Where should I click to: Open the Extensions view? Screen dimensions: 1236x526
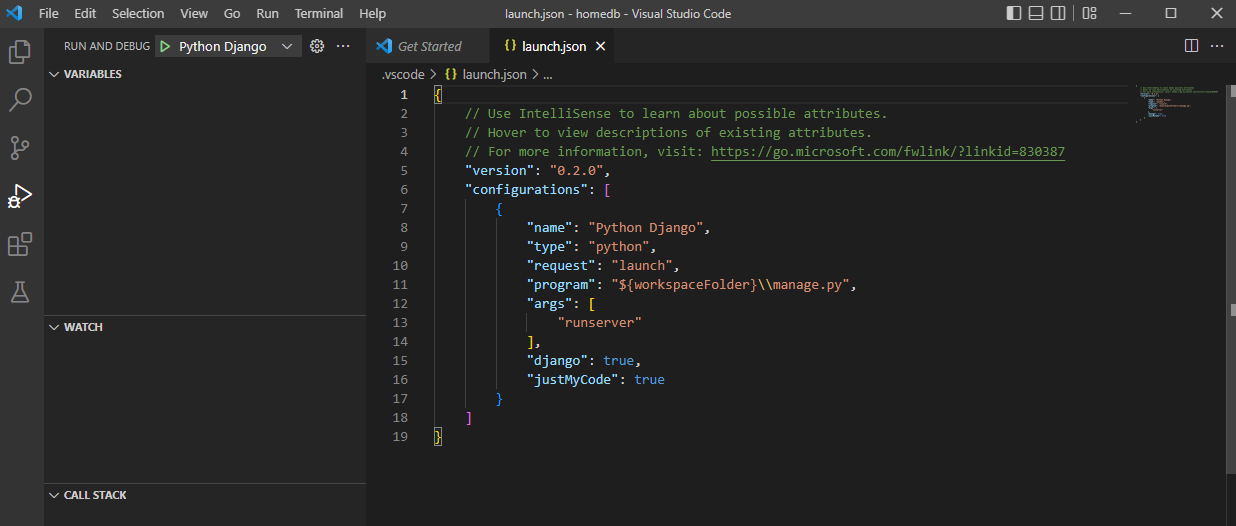(20, 244)
